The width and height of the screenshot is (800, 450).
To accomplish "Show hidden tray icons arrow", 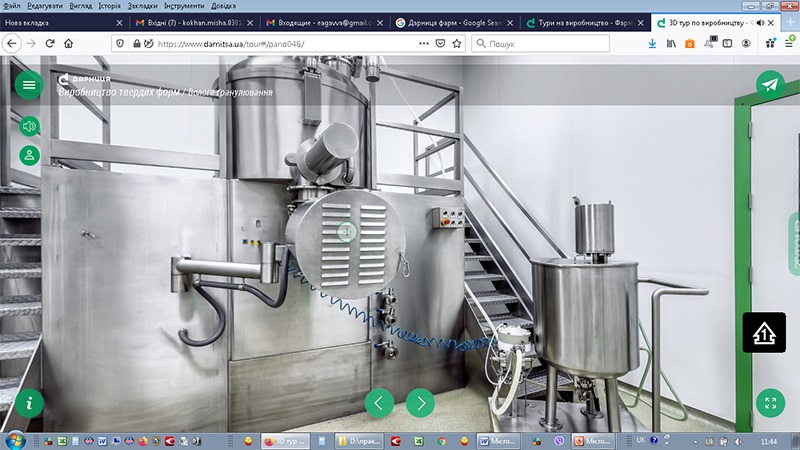I will [x=695, y=441].
